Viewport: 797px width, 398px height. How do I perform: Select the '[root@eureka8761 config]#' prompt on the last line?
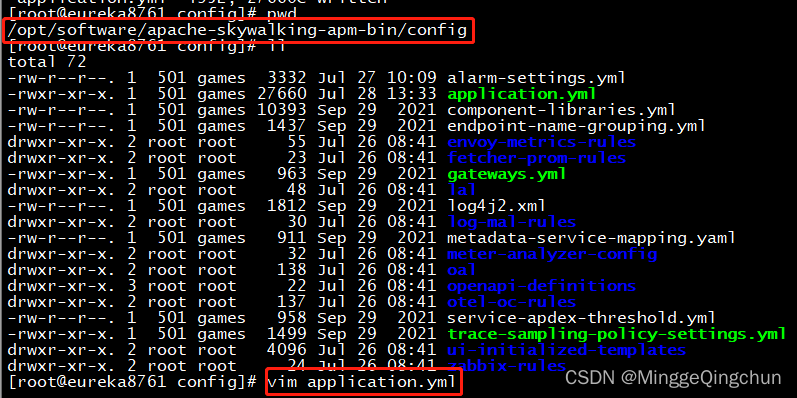132,382
